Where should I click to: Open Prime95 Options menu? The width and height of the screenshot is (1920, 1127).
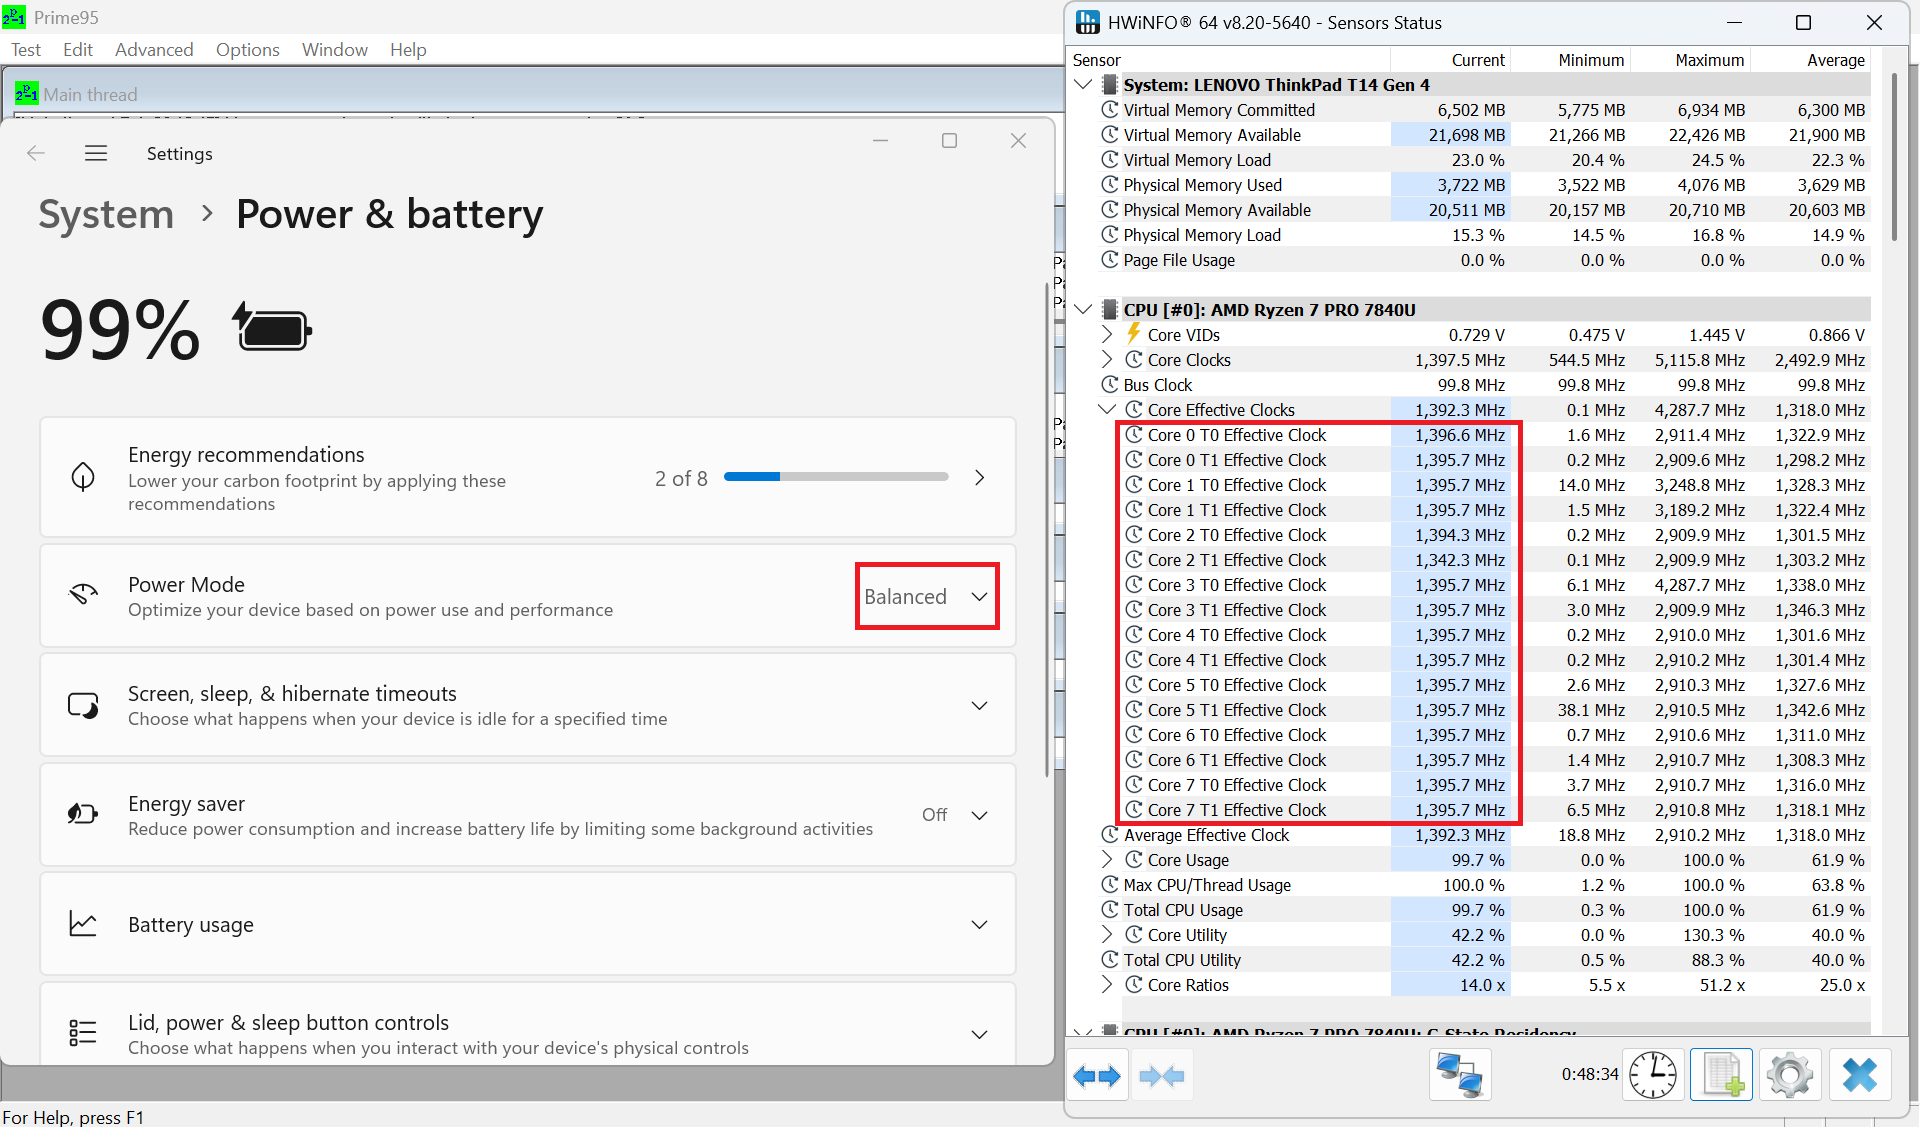(x=248, y=49)
